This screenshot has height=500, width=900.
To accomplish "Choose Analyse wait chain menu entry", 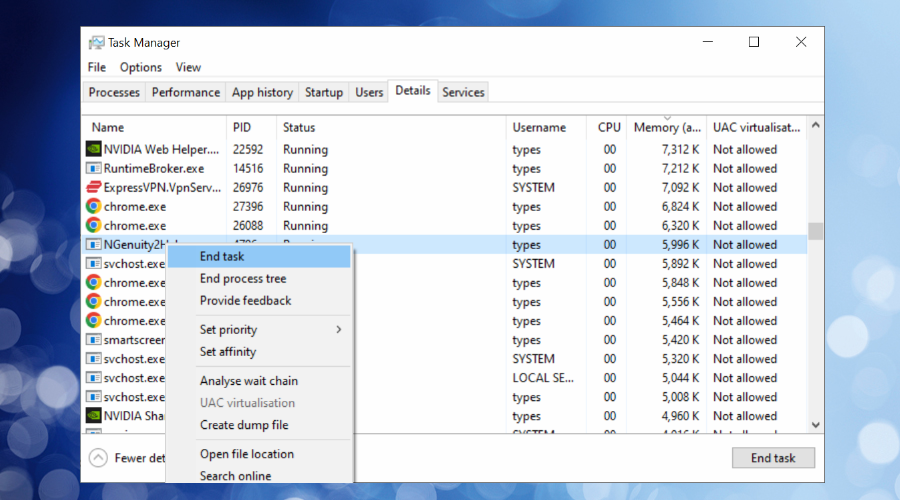I will coord(259,381).
